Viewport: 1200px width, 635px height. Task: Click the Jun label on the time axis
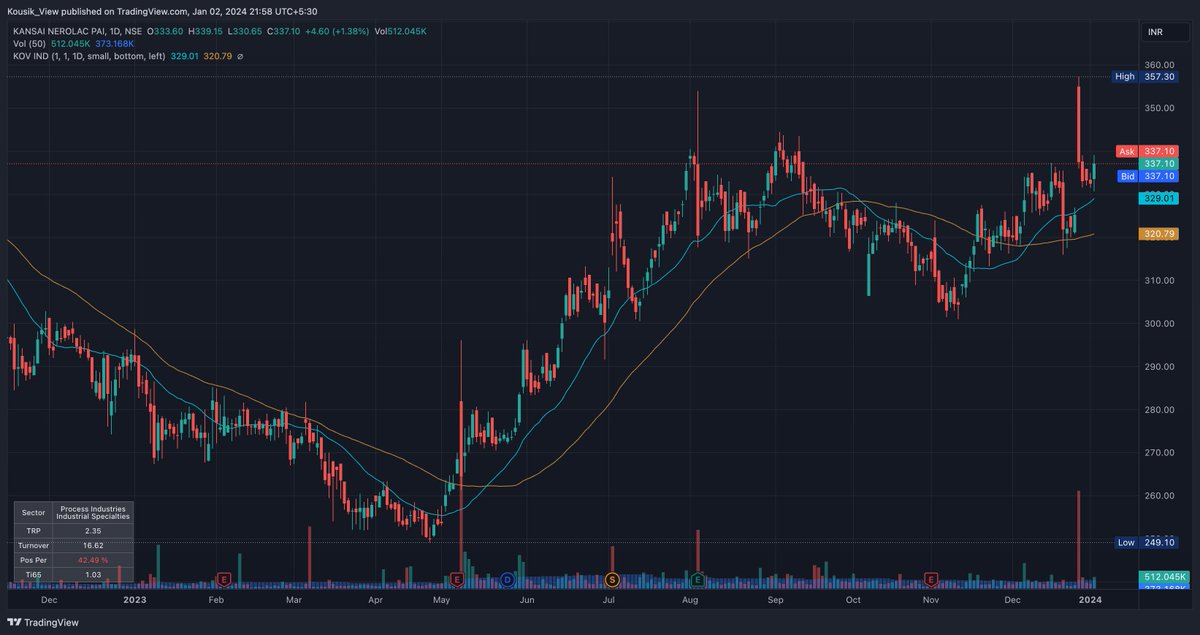527,599
